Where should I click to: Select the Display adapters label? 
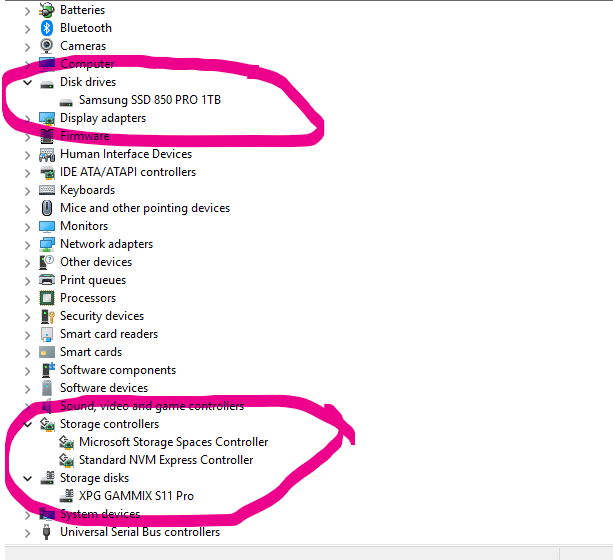[103, 118]
